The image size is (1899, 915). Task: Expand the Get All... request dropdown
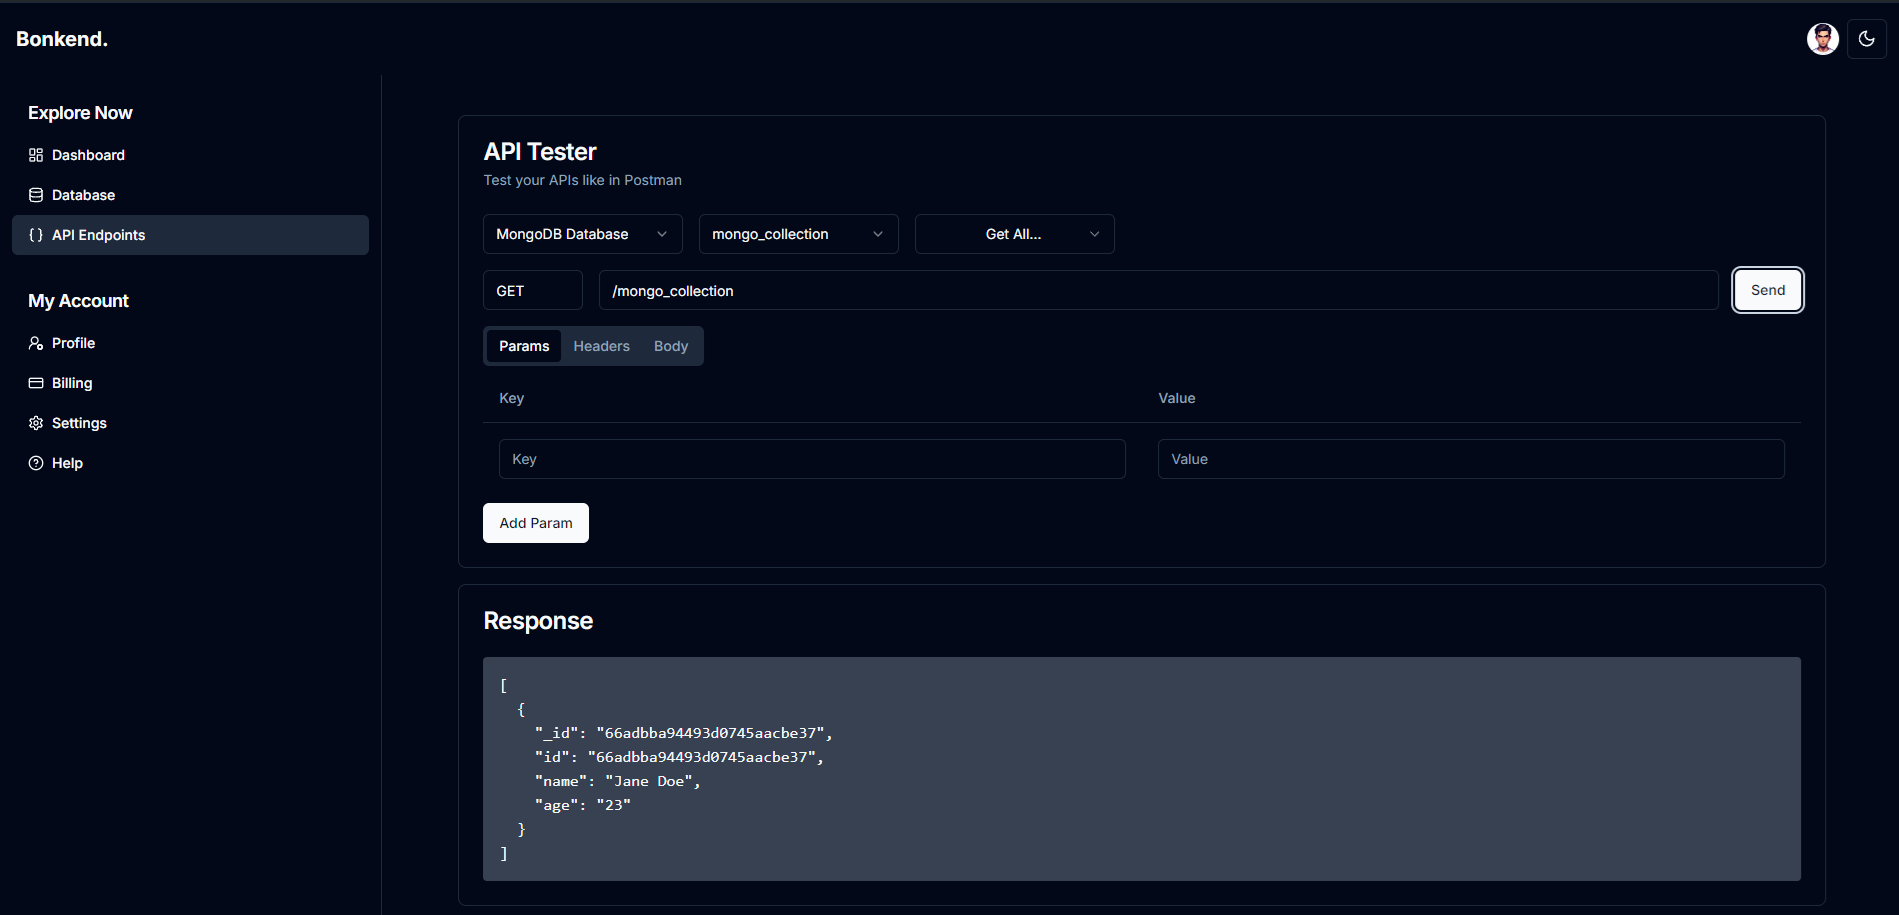tap(1014, 234)
